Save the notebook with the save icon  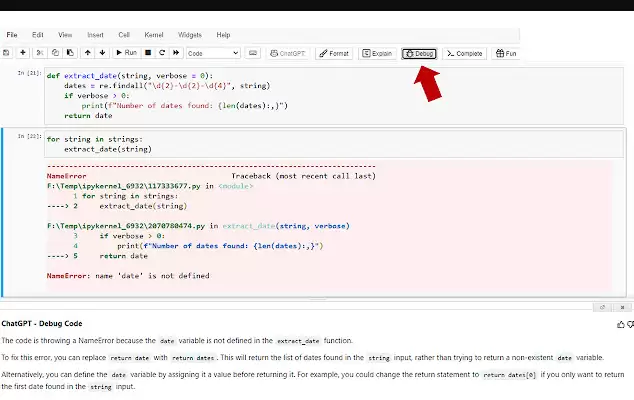click(6, 53)
